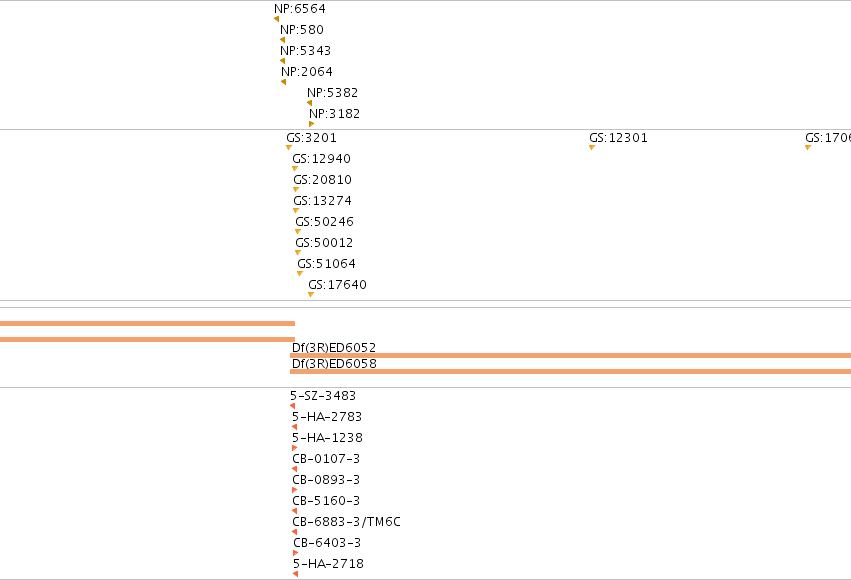The height and width of the screenshot is (580, 851).
Task: Select the red triangle under 5-HA-2718
Action: point(296,574)
